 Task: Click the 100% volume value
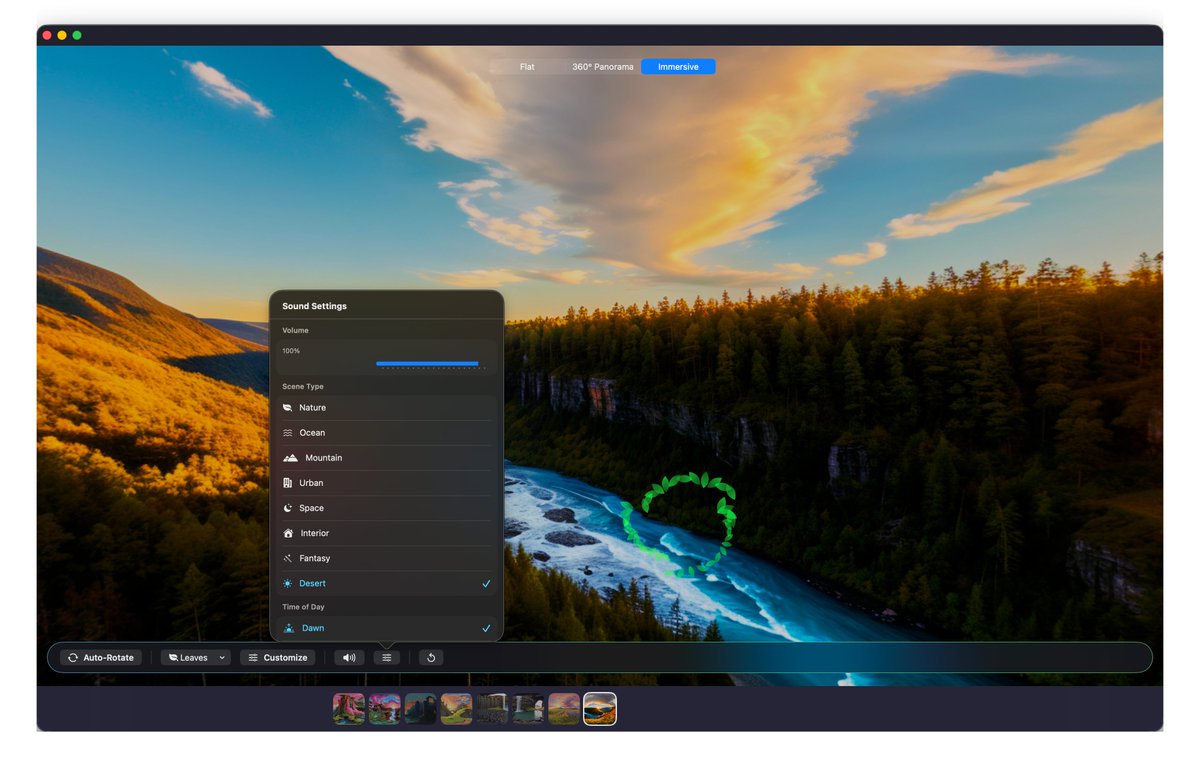point(291,351)
